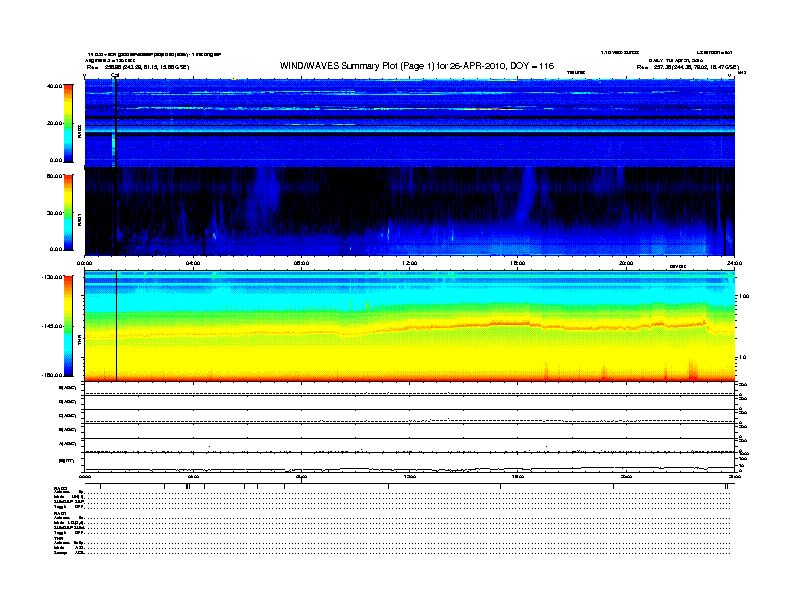Click the RAD2 color scale bar

coord(68,123)
